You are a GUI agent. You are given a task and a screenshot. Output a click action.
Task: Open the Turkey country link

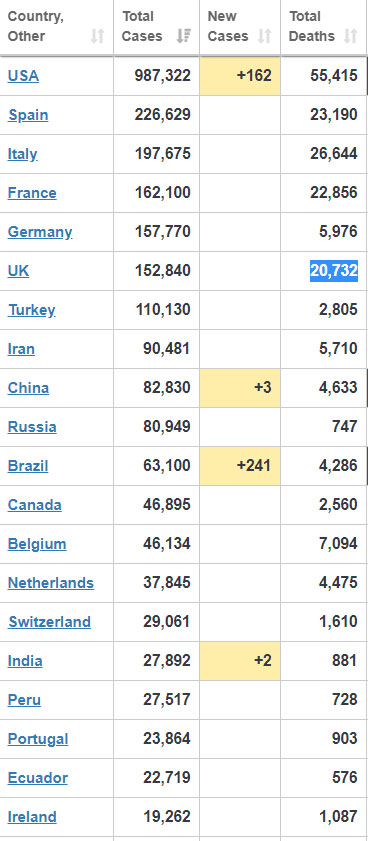[32, 310]
